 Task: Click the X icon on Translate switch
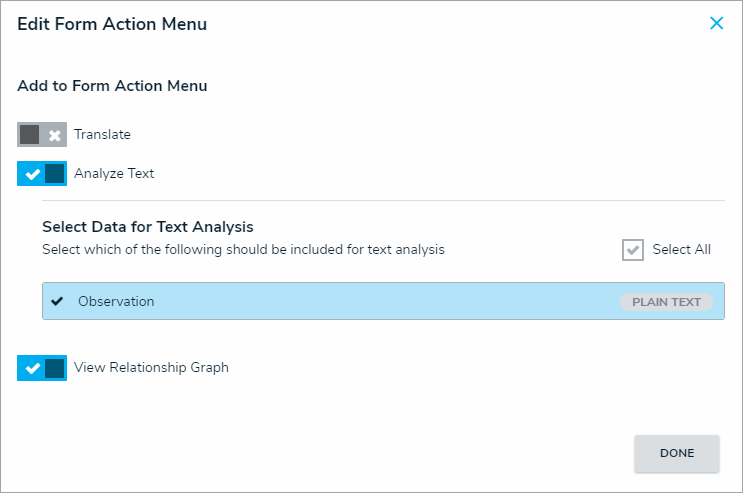[x=55, y=135]
